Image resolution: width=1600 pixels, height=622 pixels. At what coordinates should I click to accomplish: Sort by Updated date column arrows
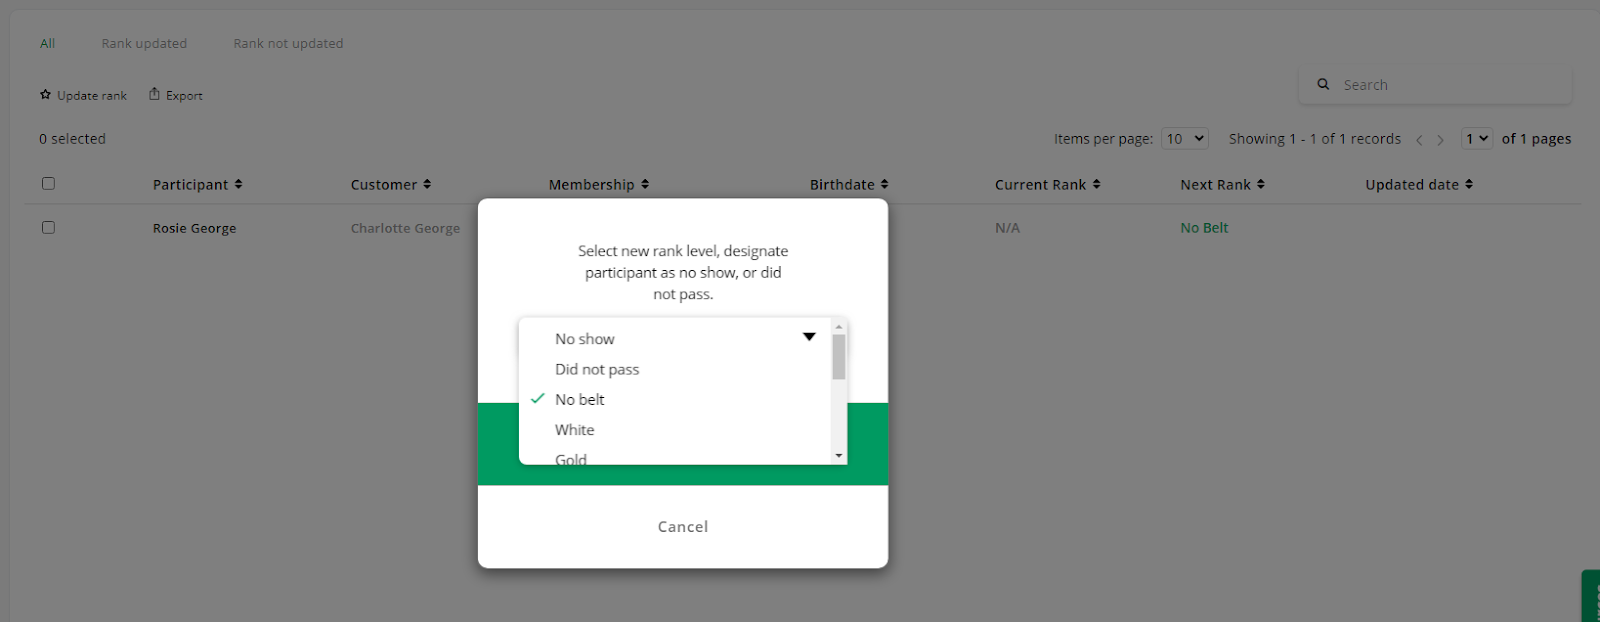tap(1469, 184)
